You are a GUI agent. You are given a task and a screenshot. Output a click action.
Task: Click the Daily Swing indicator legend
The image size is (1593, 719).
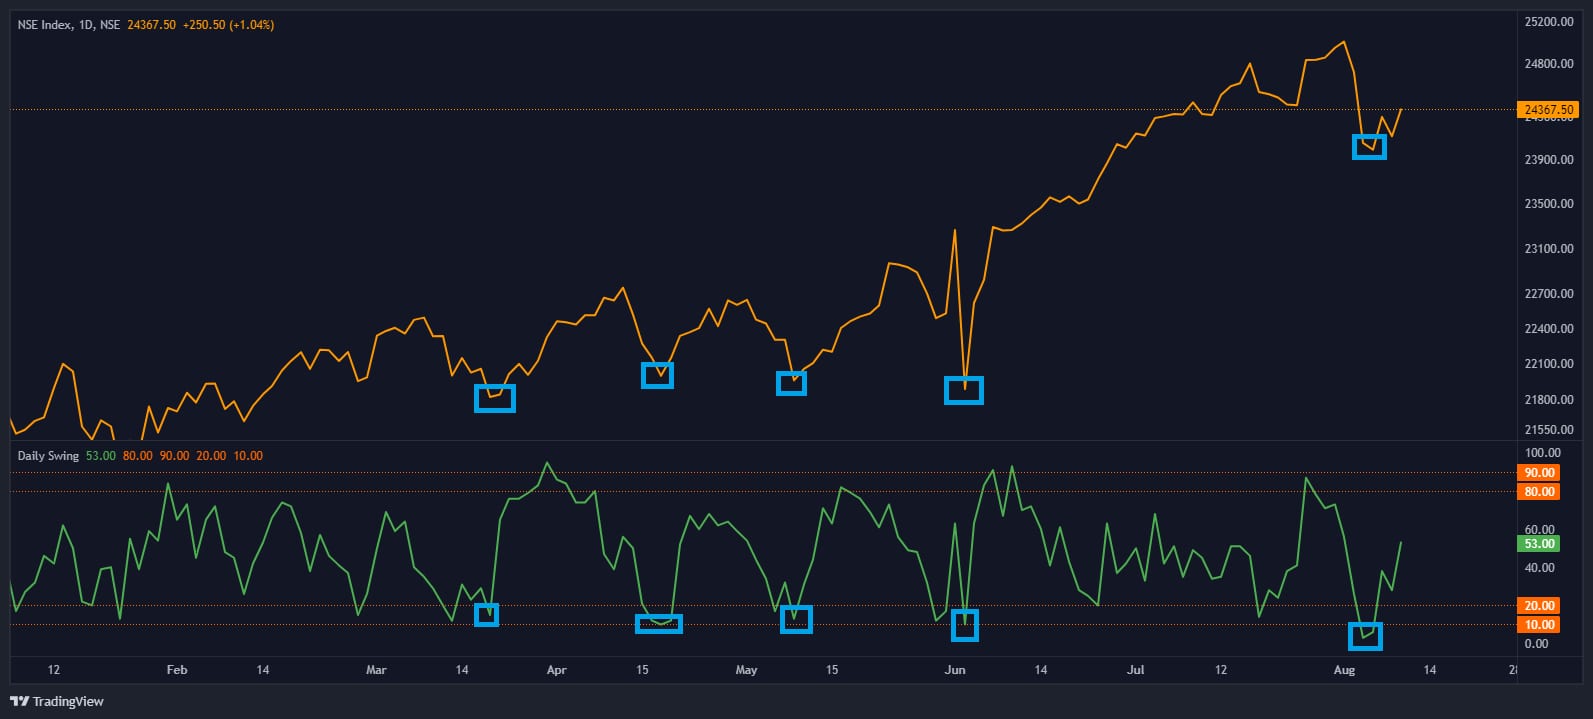click(x=48, y=456)
